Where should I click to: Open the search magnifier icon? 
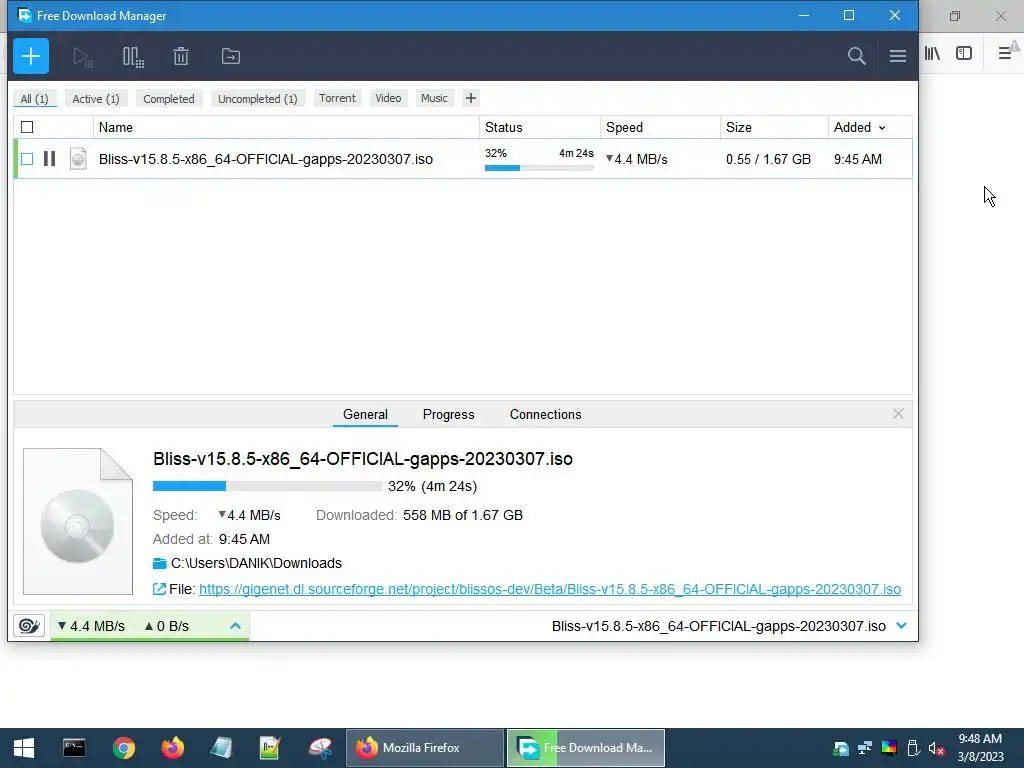[856, 56]
